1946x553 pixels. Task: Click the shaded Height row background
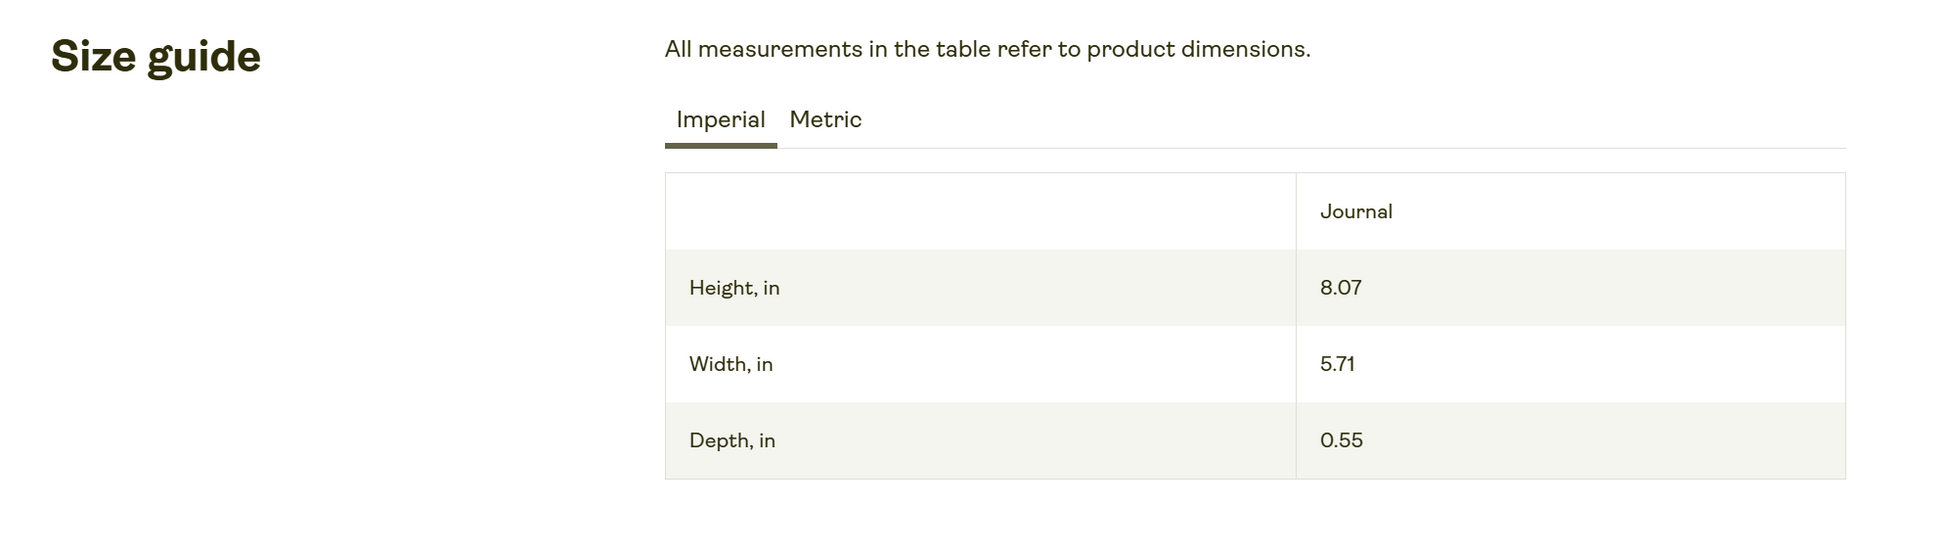click(x=1255, y=288)
